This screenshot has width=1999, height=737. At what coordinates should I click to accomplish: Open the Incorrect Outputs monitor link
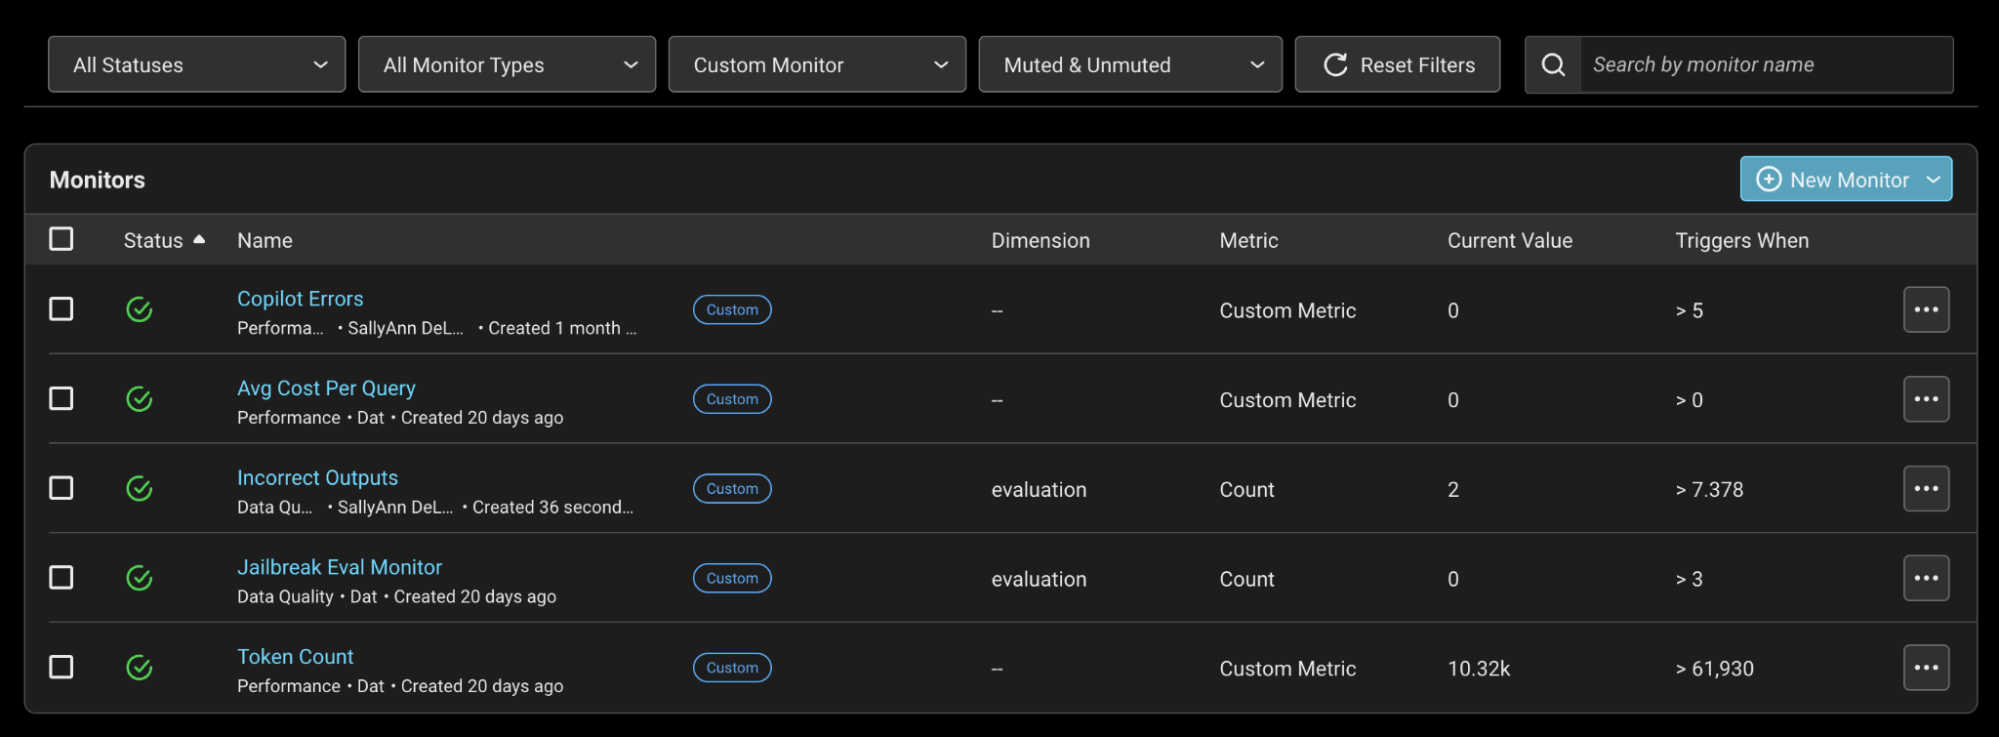(317, 478)
